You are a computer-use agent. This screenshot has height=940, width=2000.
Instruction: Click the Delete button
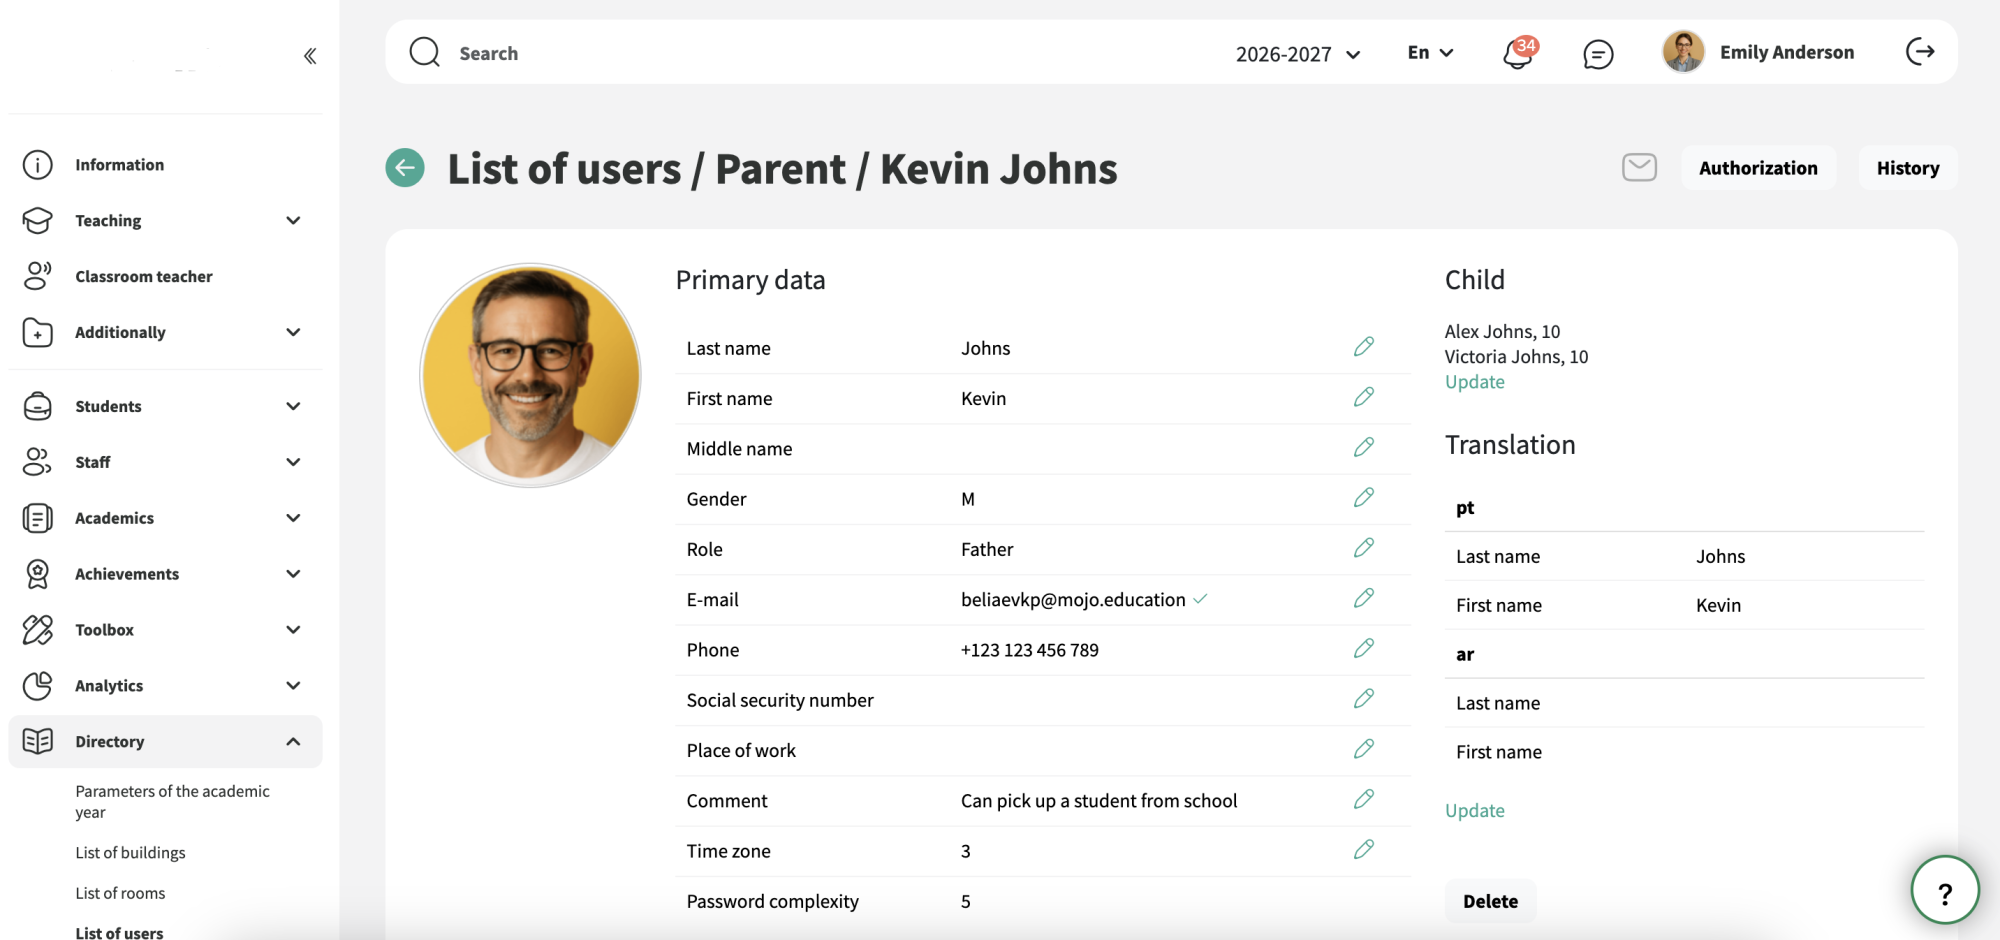click(x=1490, y=901)
